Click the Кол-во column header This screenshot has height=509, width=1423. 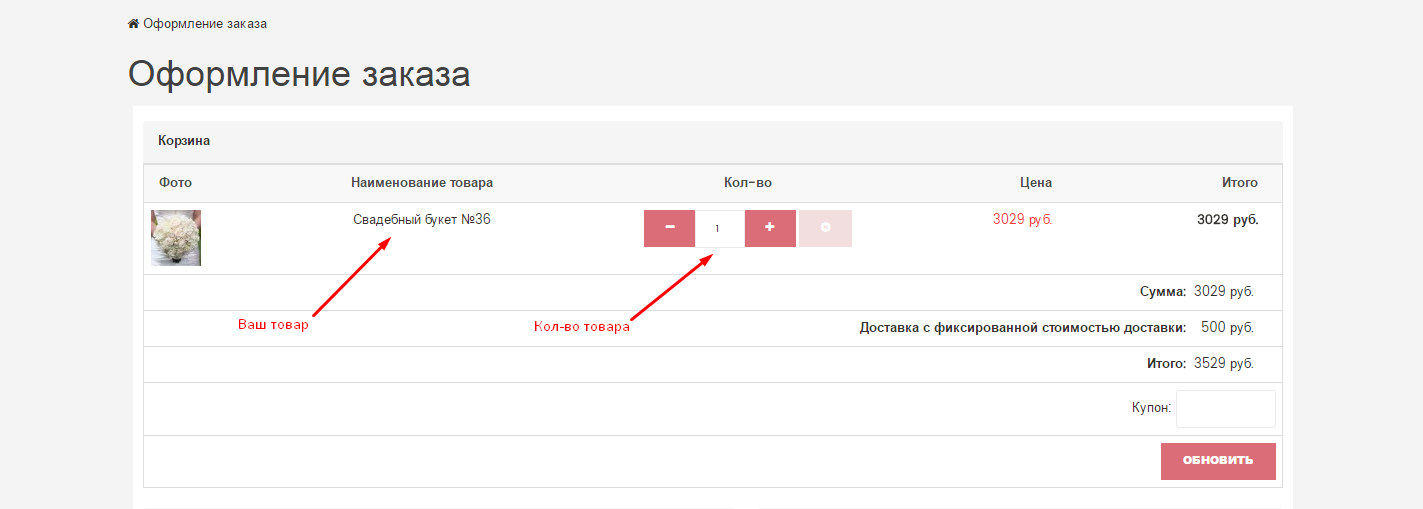tap(747, 183)
